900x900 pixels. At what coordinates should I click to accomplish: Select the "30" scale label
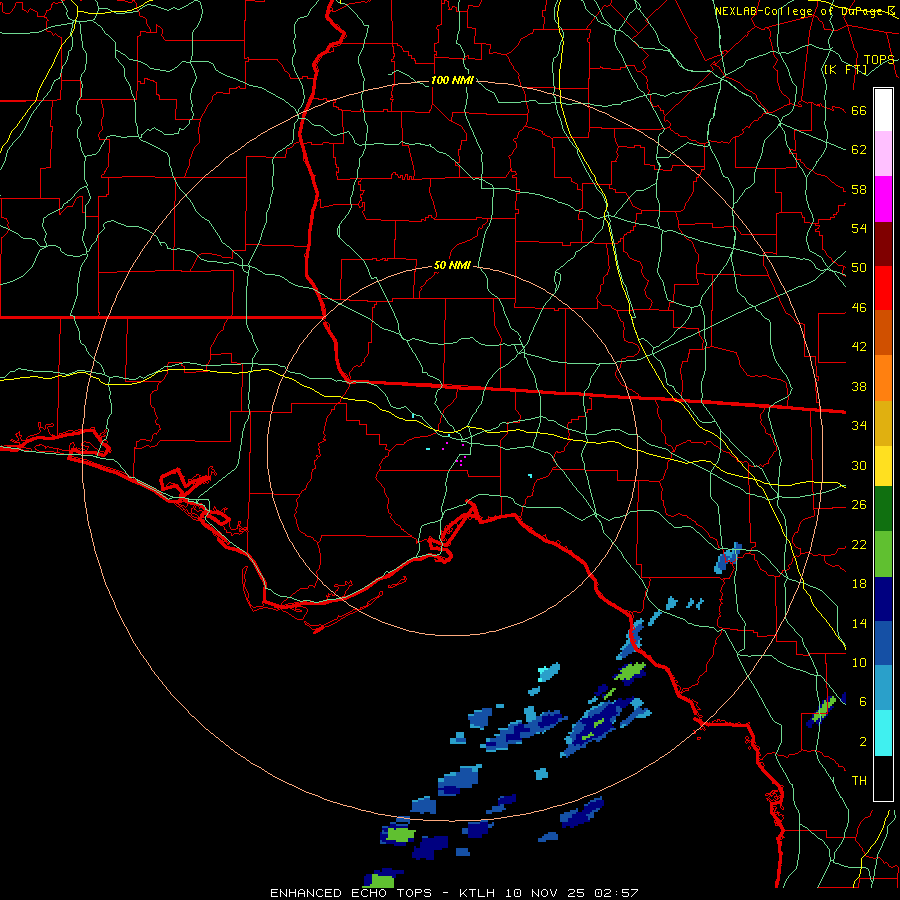coord(859,465)
